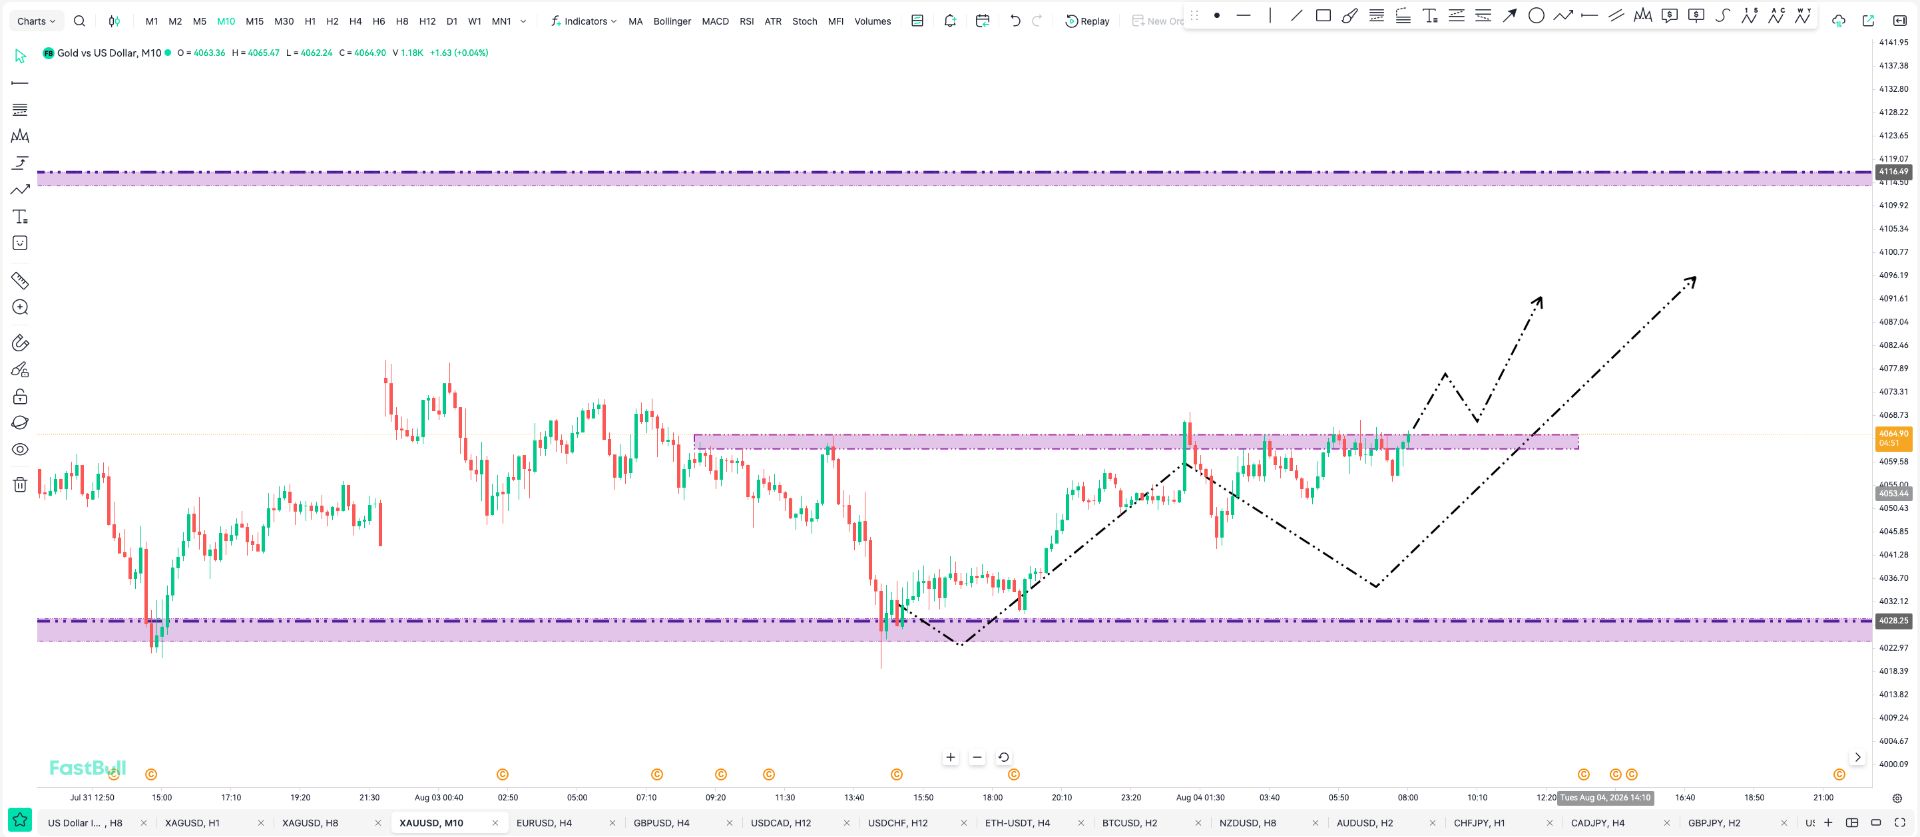Open the symbol search magnifier
Screen dimensions: 1920x837
(79, 21)
